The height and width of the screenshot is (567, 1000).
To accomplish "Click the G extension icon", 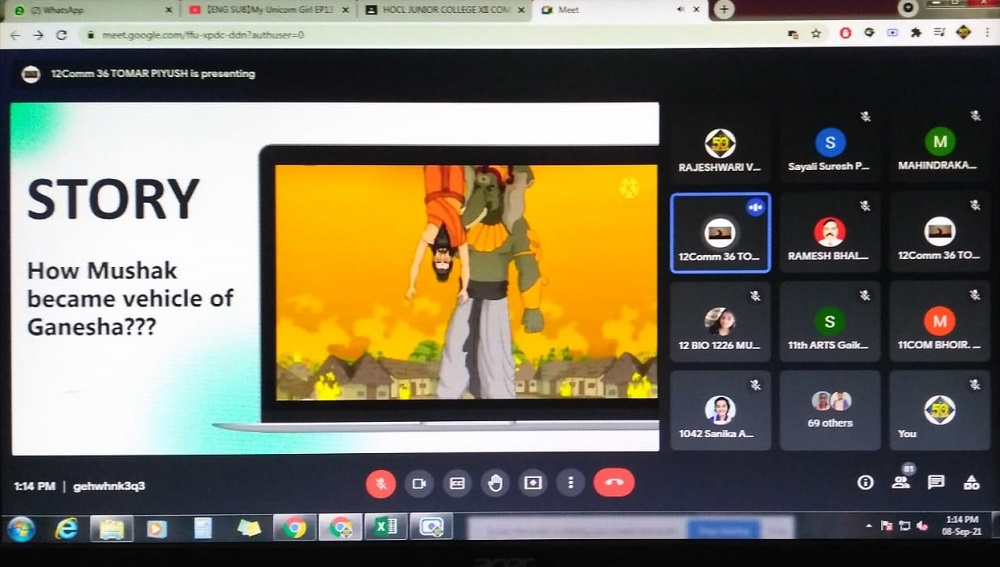I will (x=869, y=33).
